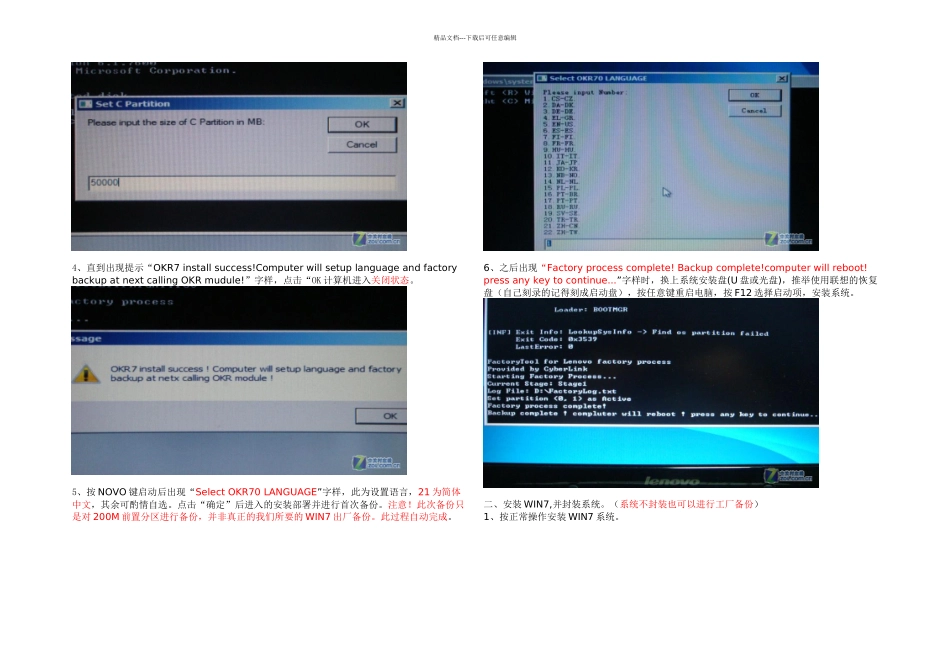This screenshot has height=672, width=950.
Task: Click the "Exit Code: 0x3539" console line
Action: (x=556, y=339)
